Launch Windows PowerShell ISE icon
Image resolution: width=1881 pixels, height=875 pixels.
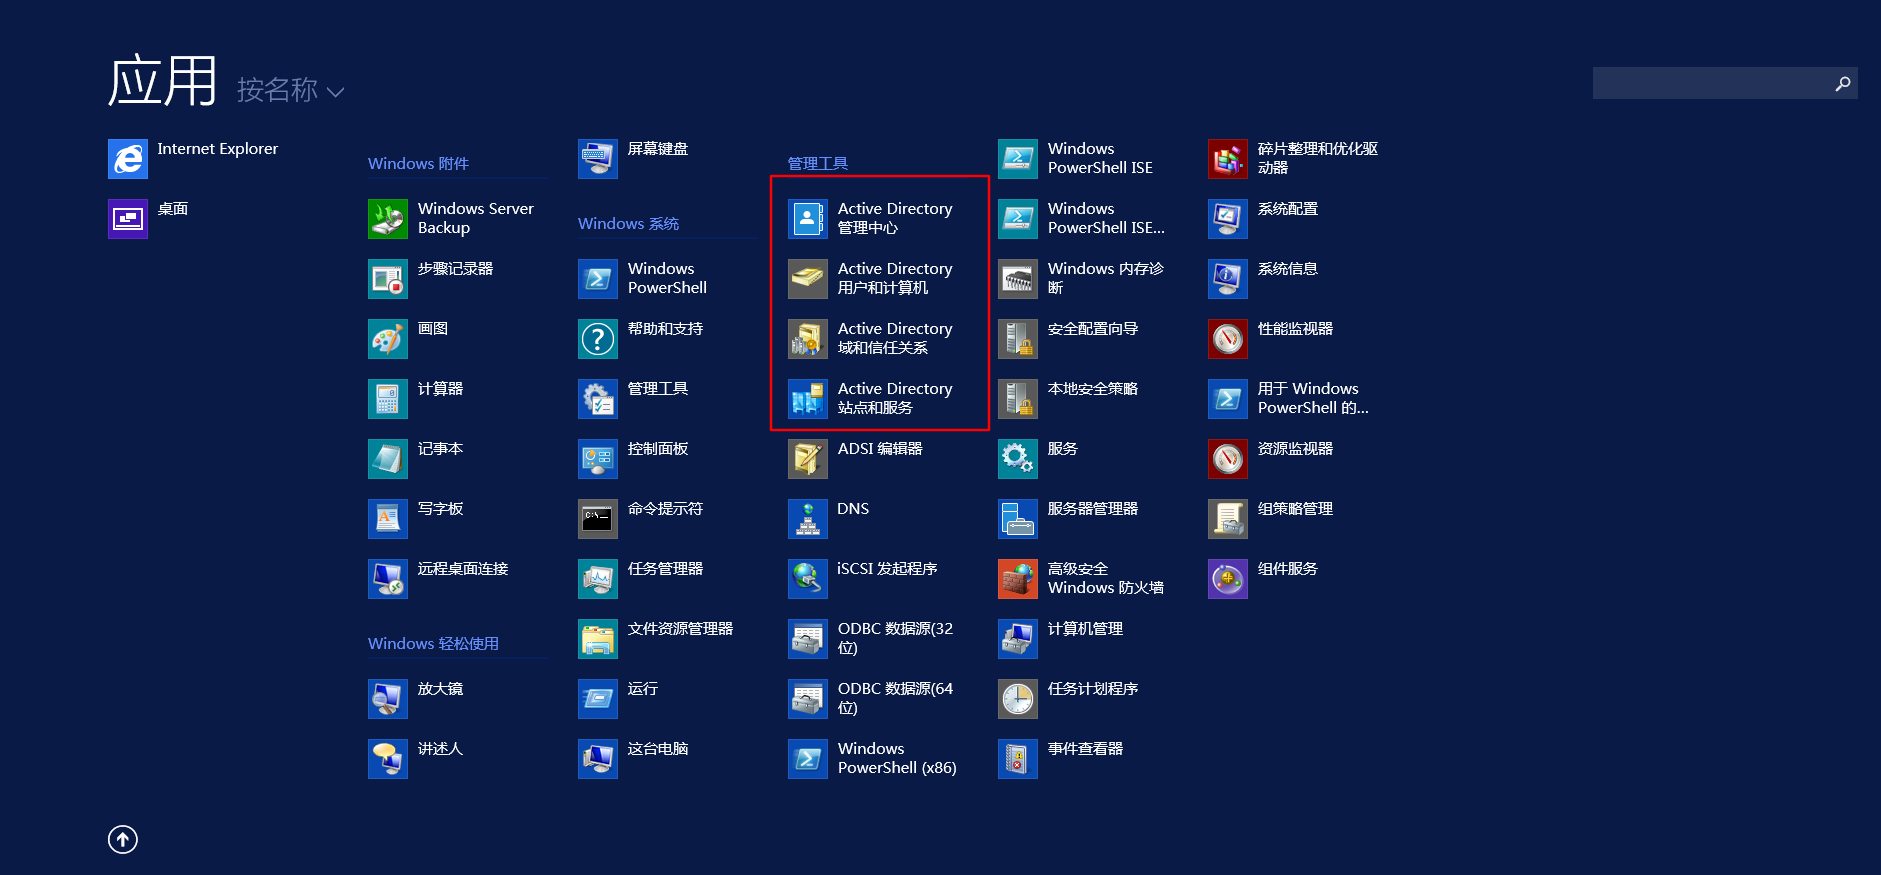point(1018,159)
